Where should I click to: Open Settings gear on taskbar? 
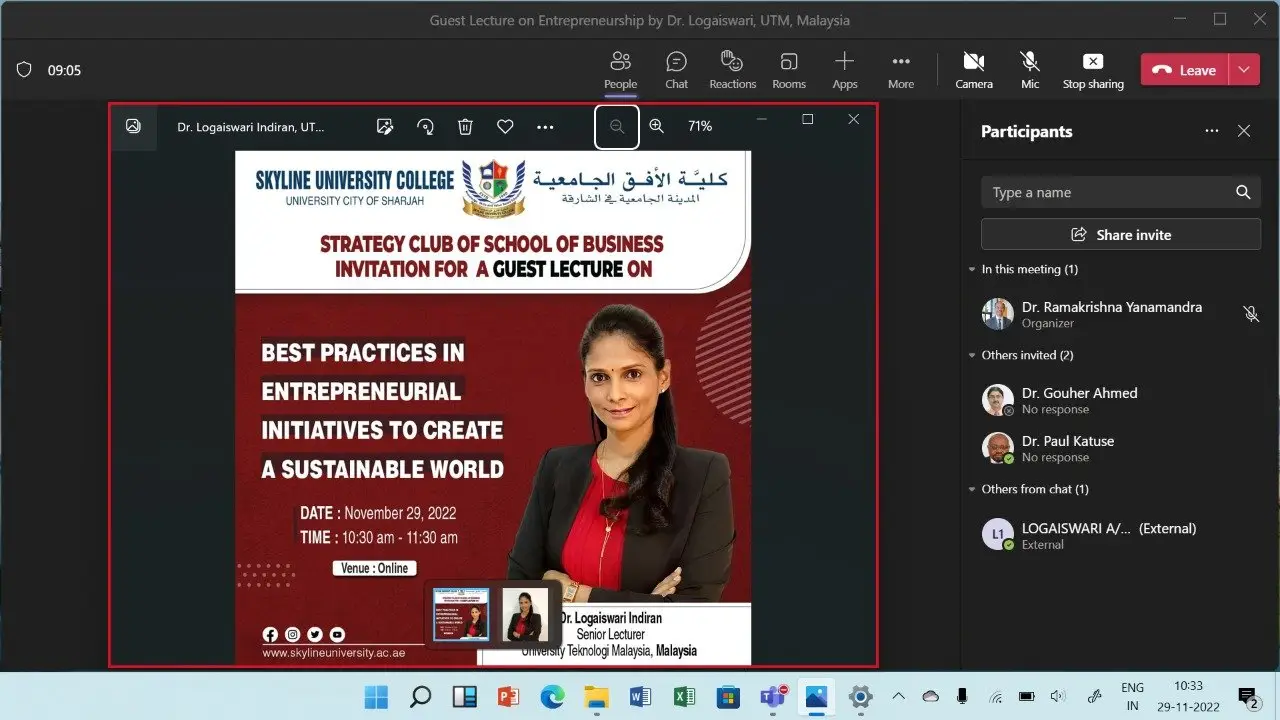(861, 696)
